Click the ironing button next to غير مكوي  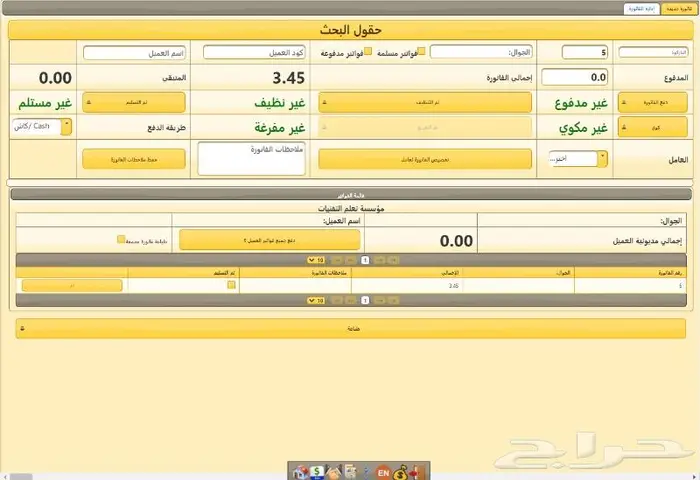(x=653, y=128)
